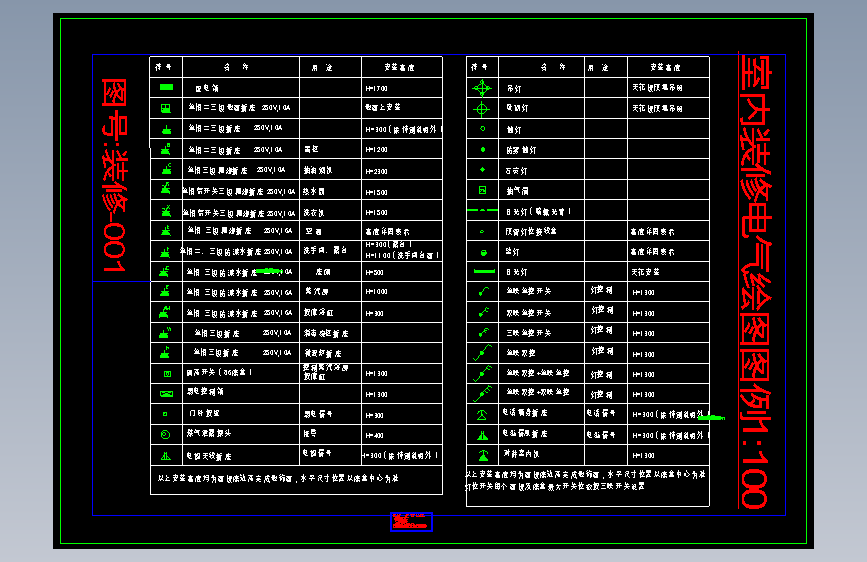Click the 热水器 usage cell
Screen dimensions: 867x562
[x=314, y=191]
